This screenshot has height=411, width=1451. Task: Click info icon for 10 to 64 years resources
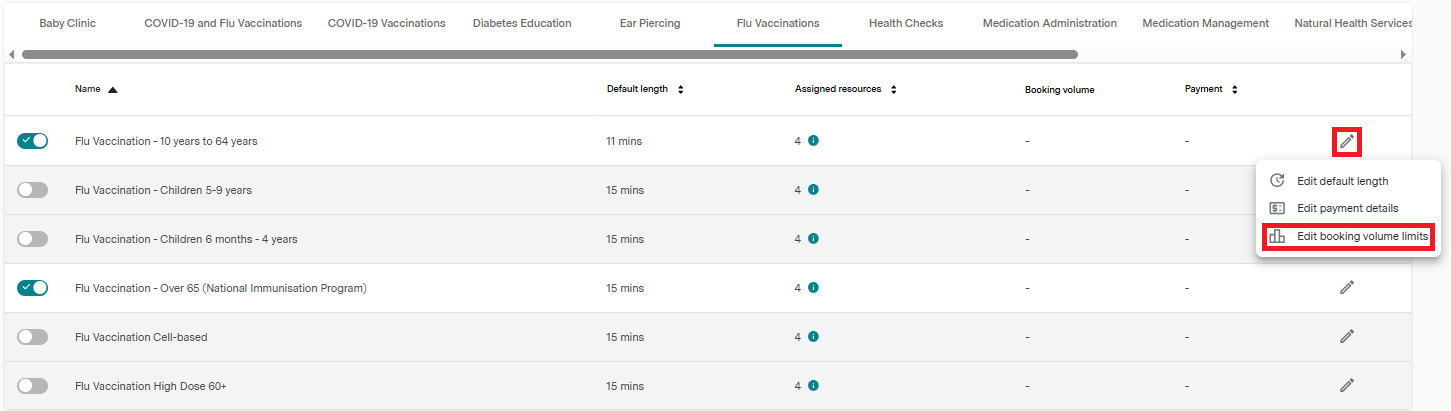tap(813, 141)
